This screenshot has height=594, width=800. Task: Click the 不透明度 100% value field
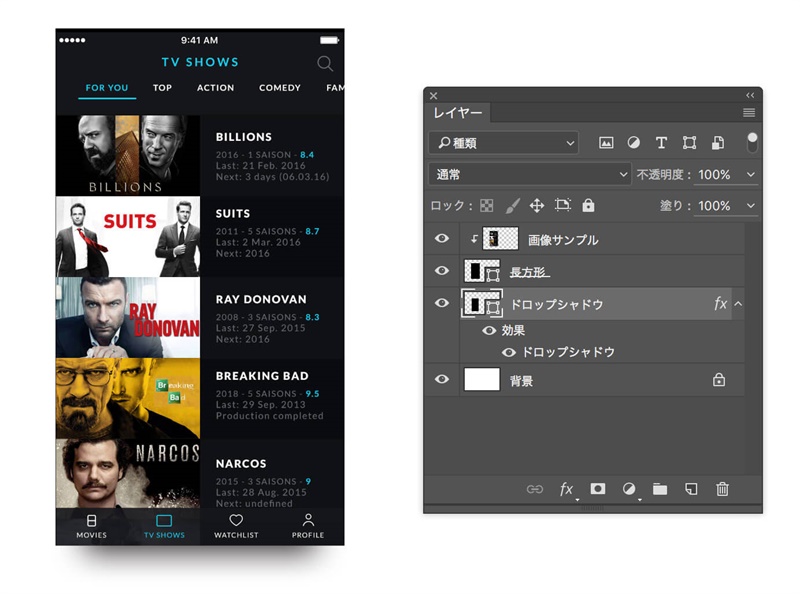pyautogui.click(x=714, y=175)
